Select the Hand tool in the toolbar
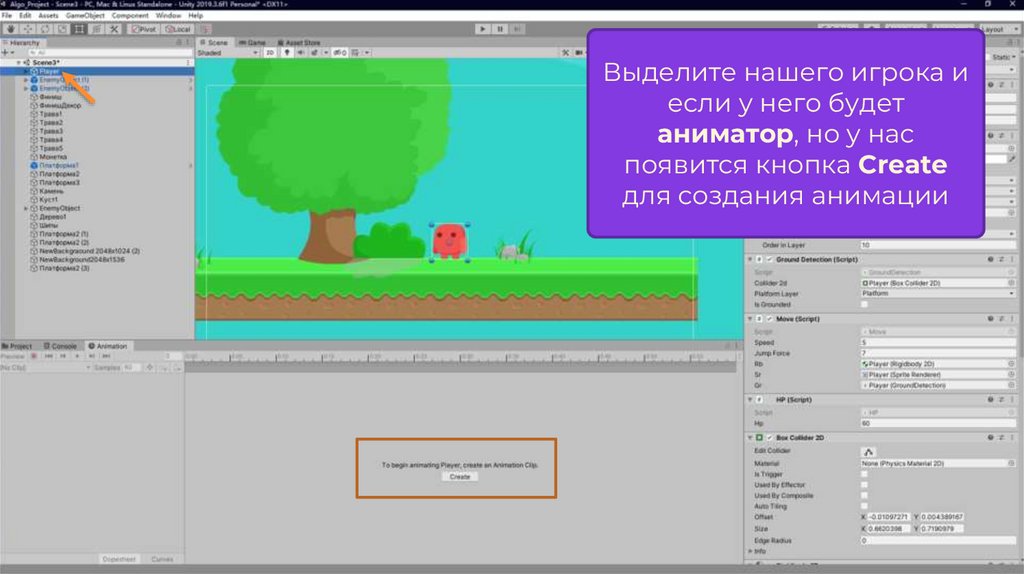 point(9,30)
